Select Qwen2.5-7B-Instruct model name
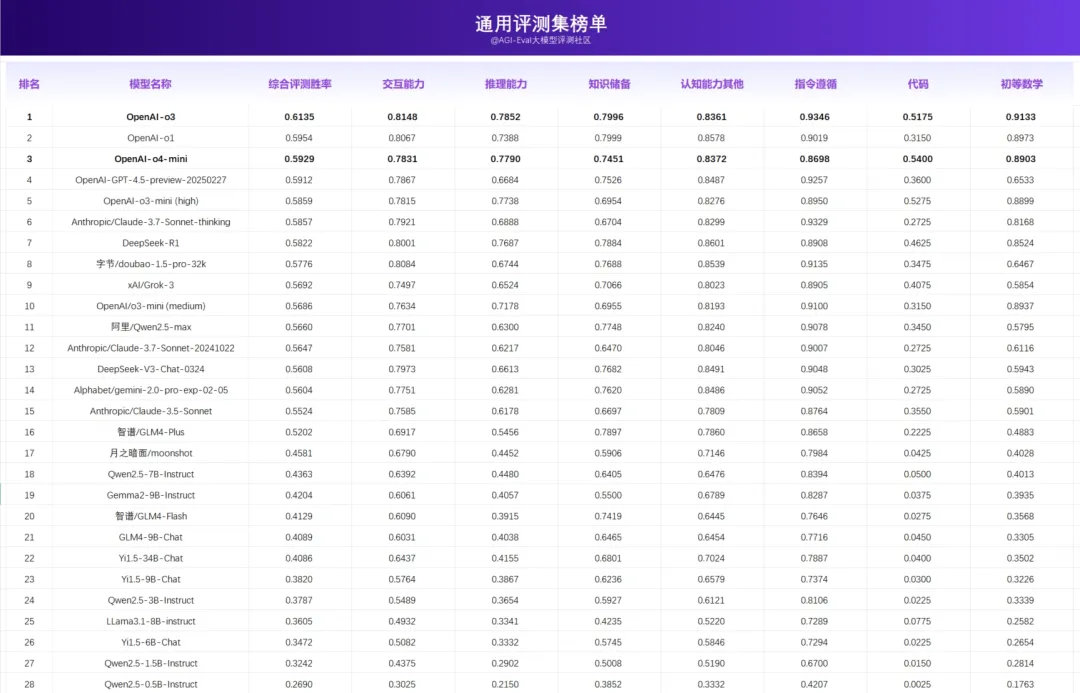This screenshot has width=1080, height=693. coord(151,474)
